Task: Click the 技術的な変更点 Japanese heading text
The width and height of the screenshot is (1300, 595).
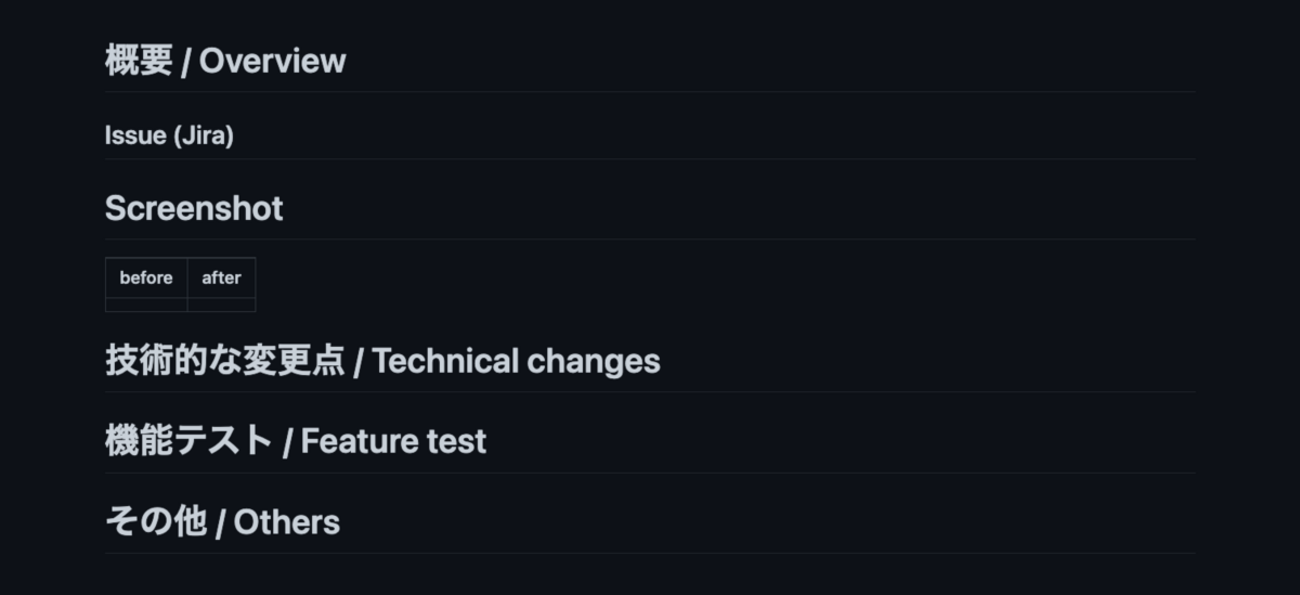Action: click(225, 361)
